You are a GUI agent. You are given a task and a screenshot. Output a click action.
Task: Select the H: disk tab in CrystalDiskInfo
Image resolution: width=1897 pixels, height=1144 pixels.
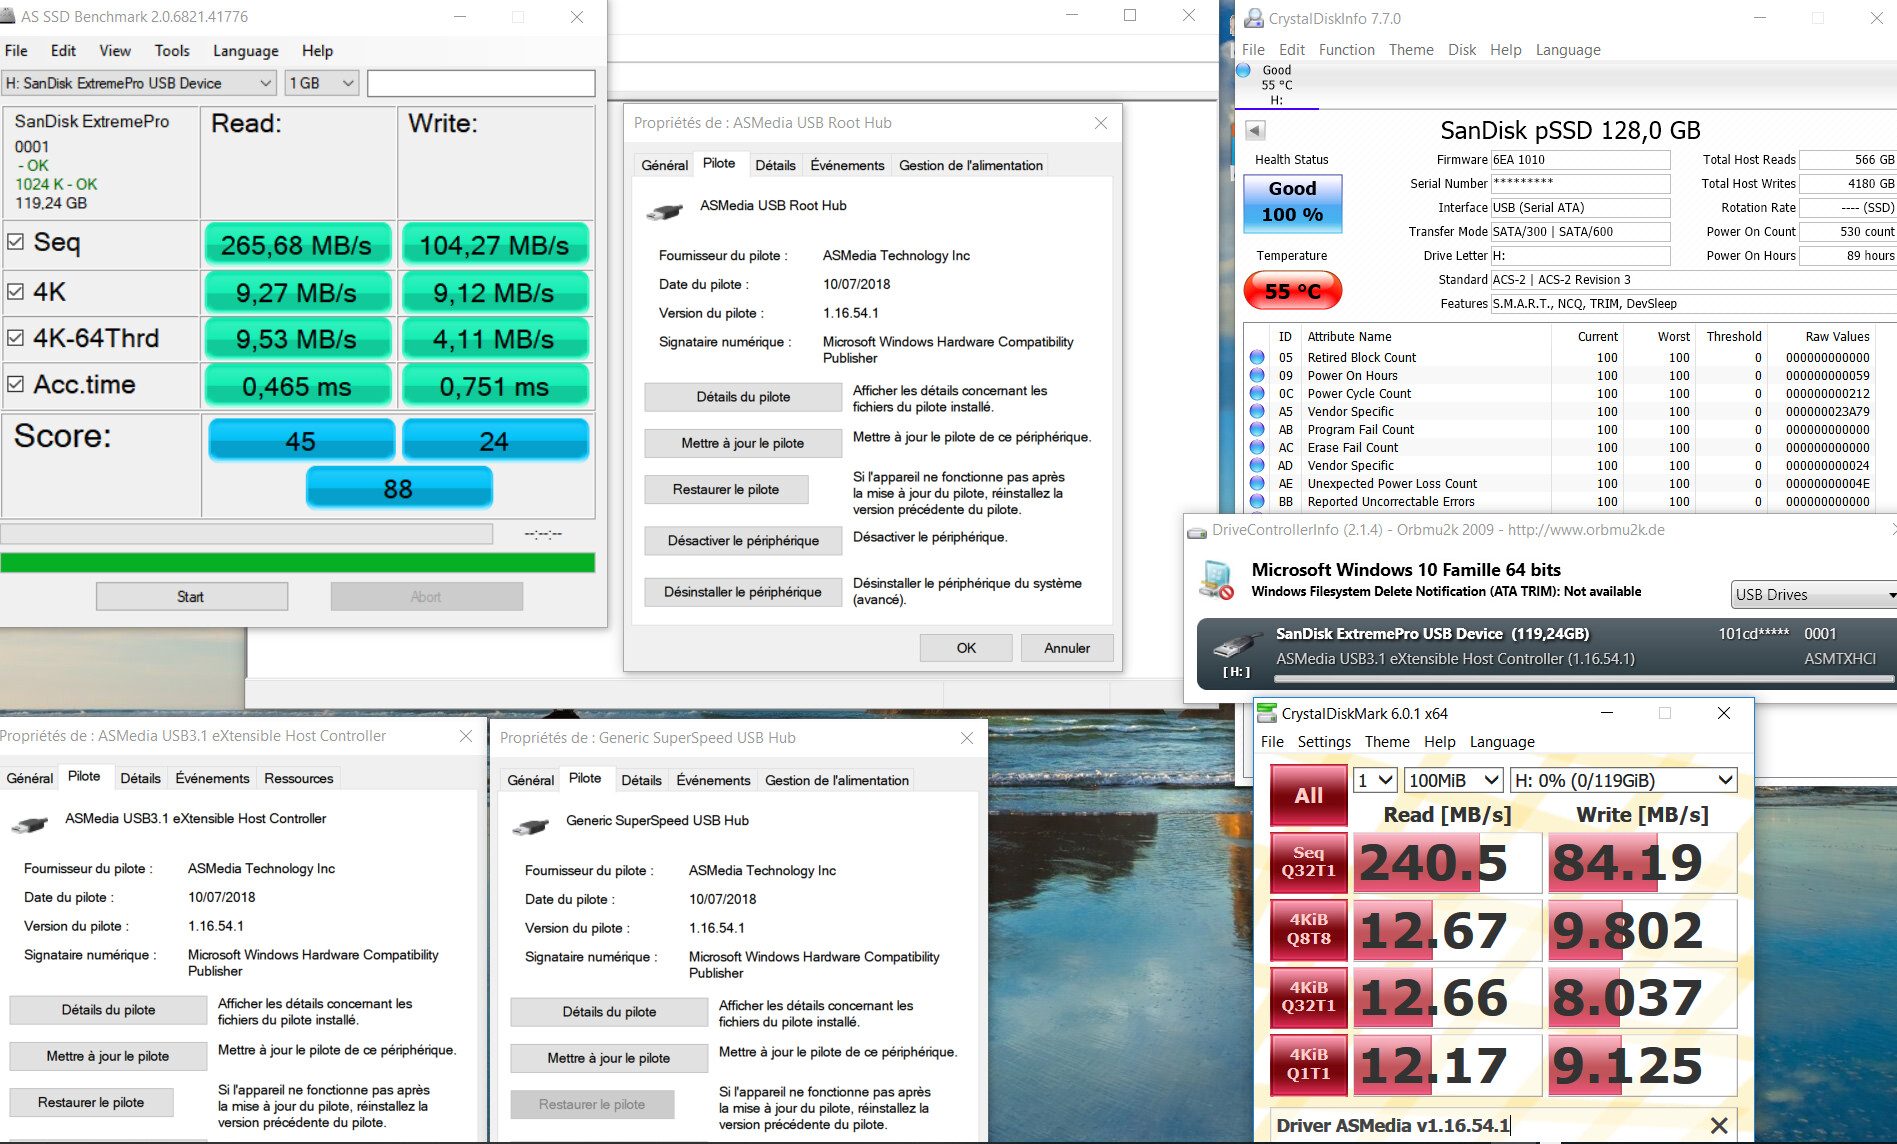[x=1277, y=85]
